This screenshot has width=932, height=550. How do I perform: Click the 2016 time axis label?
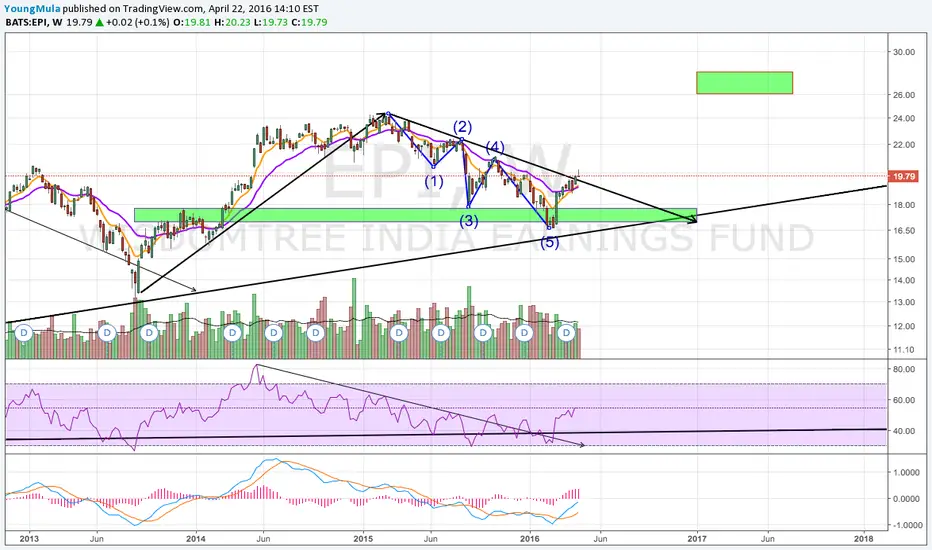point(530,539)
